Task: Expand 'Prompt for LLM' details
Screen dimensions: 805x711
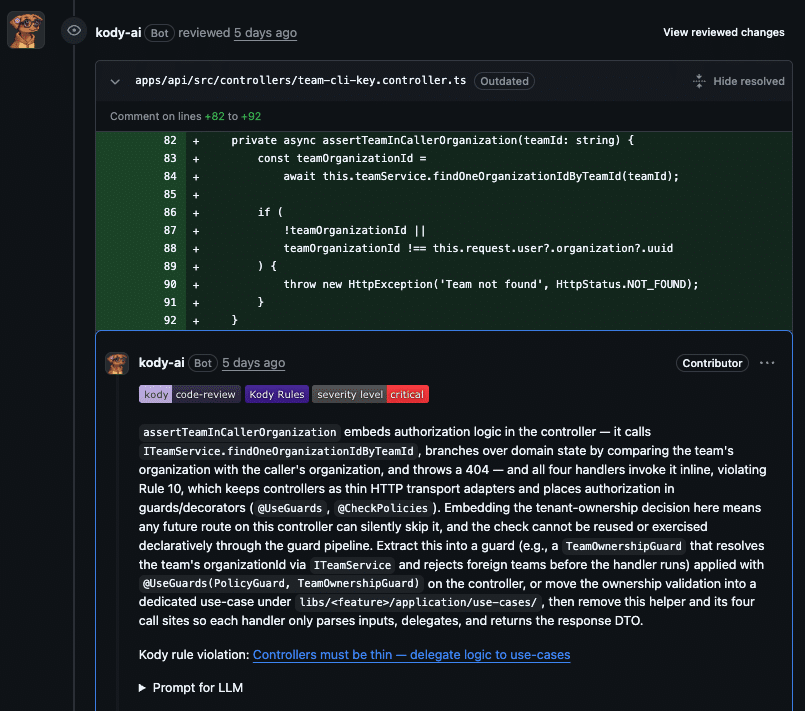Action: tap(191, 688)
